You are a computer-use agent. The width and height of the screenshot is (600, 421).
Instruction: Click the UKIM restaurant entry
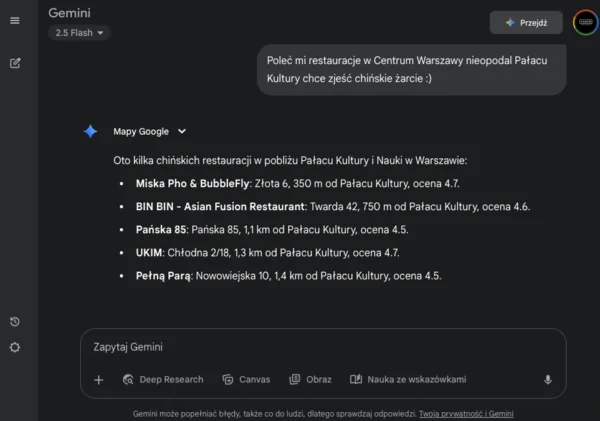pyautogui.click(x=267, y=253)
